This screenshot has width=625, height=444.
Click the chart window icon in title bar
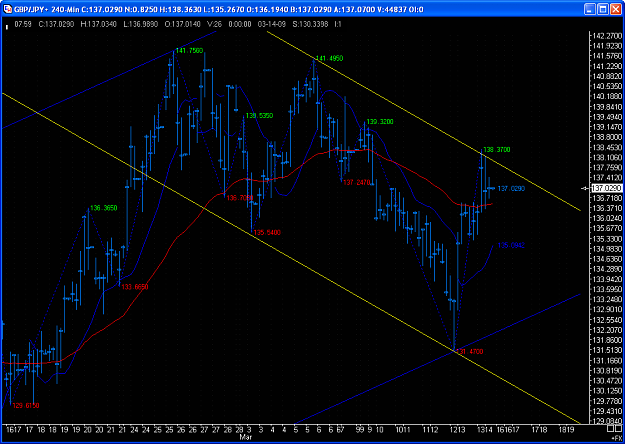8,9
